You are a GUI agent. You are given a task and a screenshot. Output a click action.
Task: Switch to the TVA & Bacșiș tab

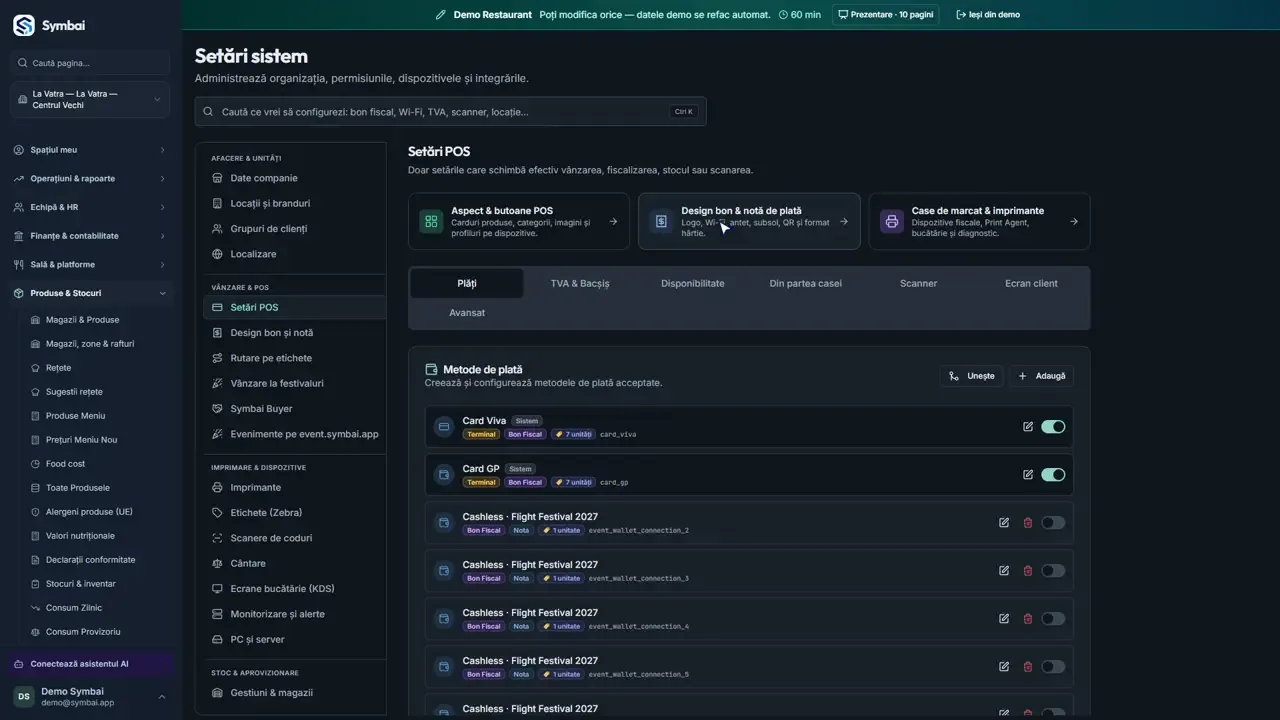pos(580,283)
